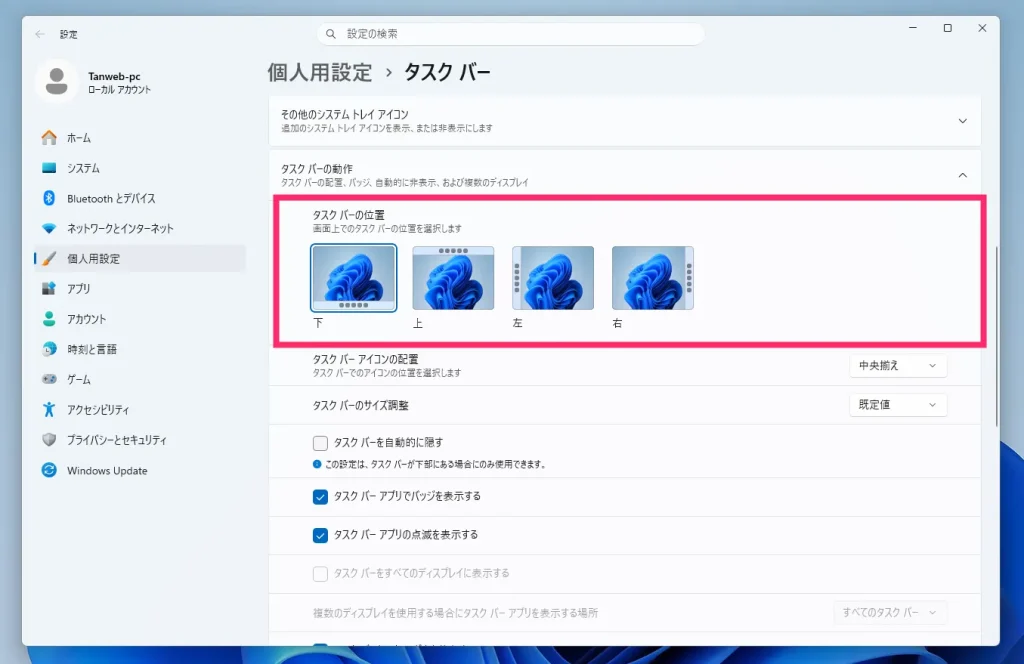Uncheck タスク バー アプリでバッジを表示する
Viewport: 1024px width, 664px height.
point(320,497)
